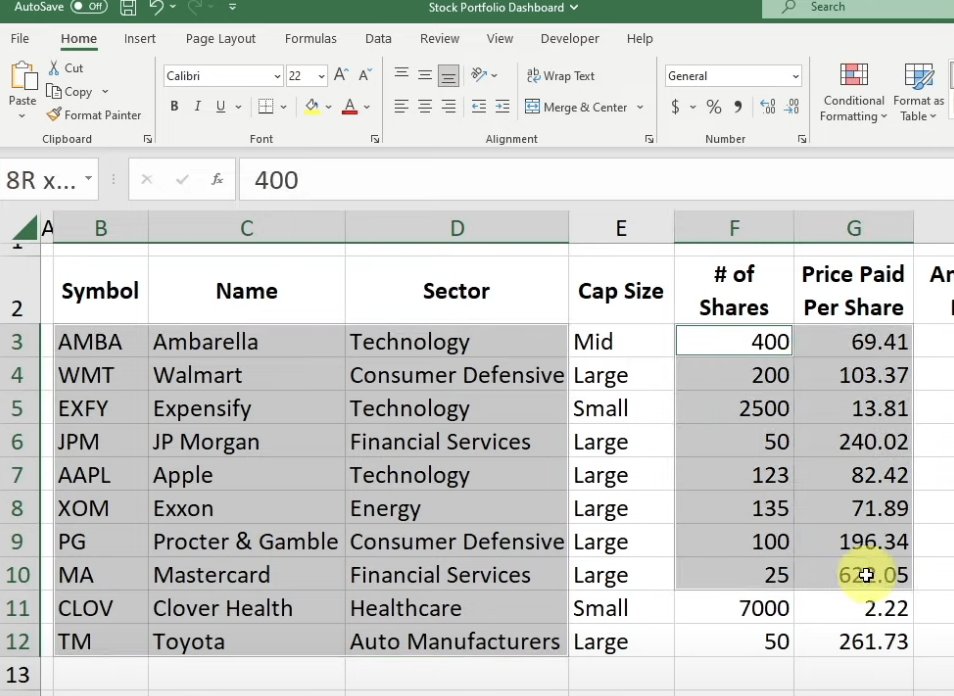
Task: Apply Accounting dollar number format
Action: (x=675, y=107)
